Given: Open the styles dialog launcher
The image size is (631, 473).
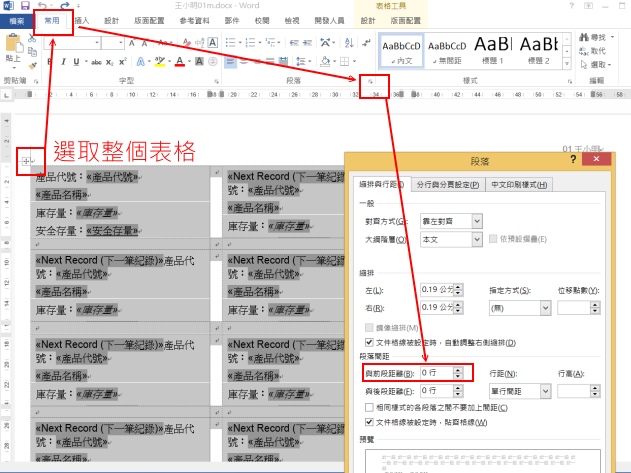Looking at the screenshot, I should pos(570,81).
